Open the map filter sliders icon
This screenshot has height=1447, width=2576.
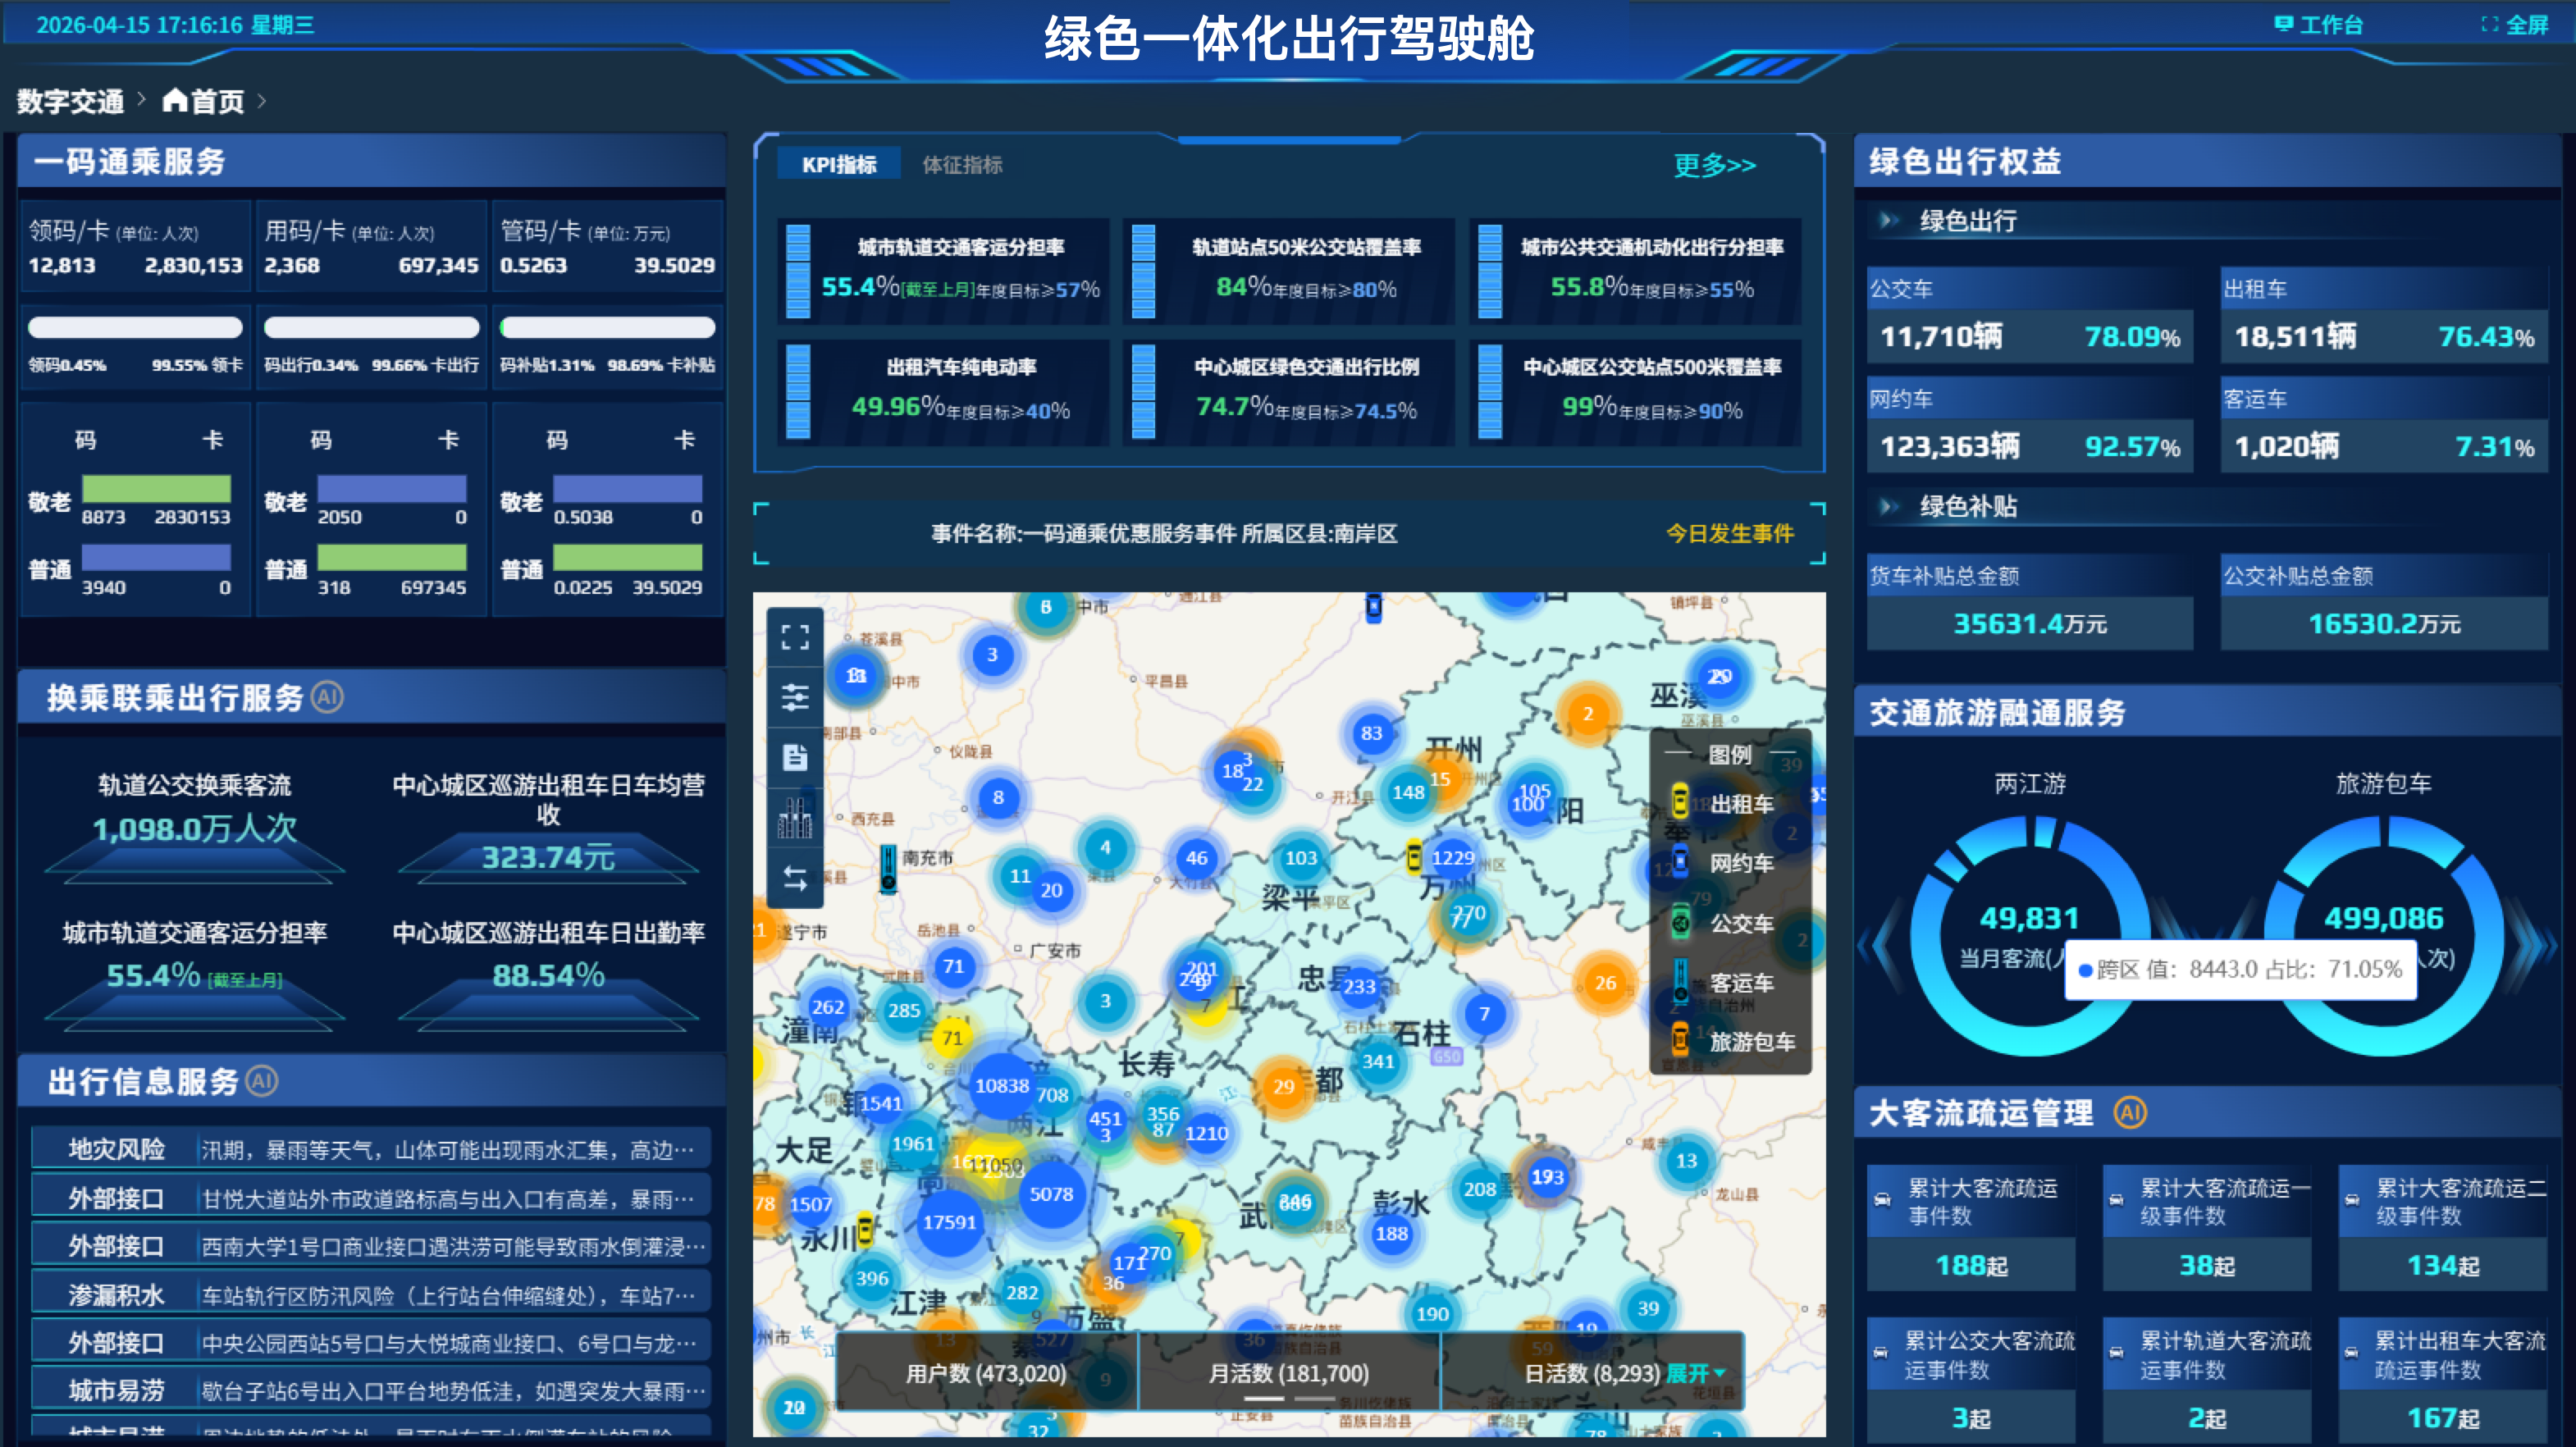coord(795,697)
